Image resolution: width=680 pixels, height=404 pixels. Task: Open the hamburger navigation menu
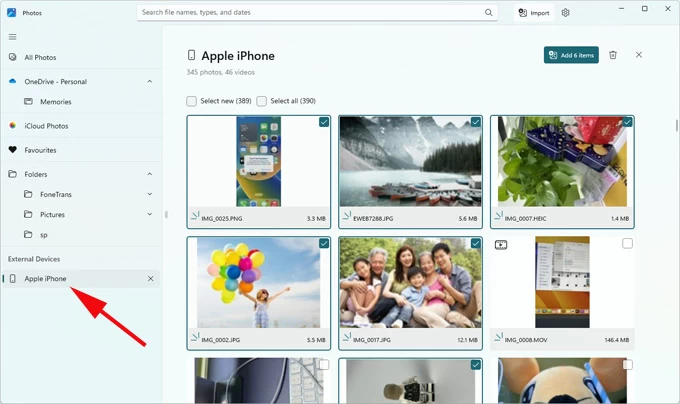[13, 37]
